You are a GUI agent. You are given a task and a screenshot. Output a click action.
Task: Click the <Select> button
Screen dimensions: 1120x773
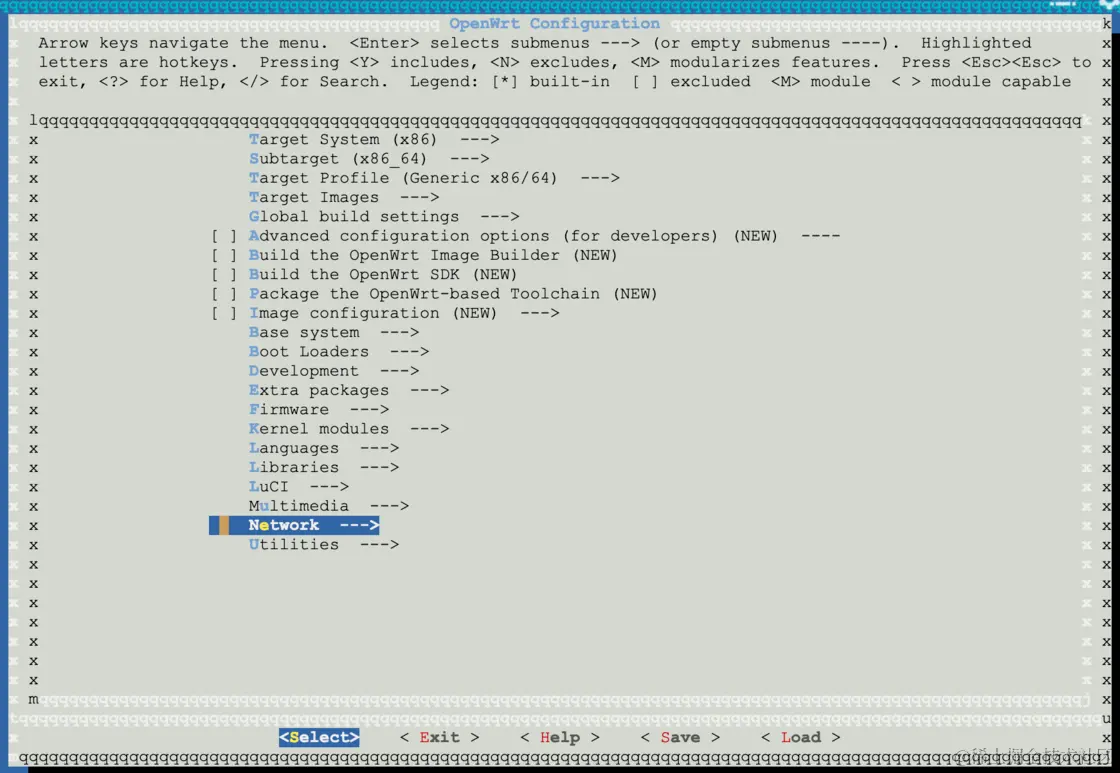tap(319, 737)
